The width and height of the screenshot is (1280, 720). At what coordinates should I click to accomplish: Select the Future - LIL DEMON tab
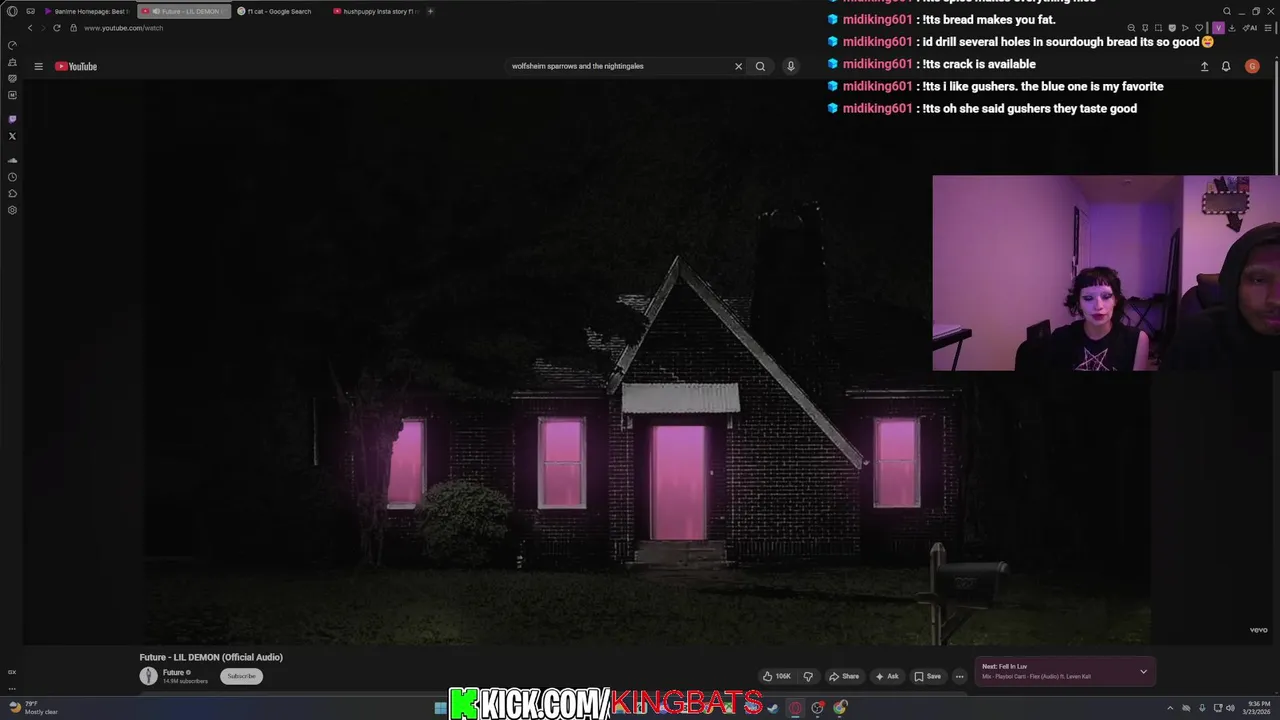coord(185,11)
